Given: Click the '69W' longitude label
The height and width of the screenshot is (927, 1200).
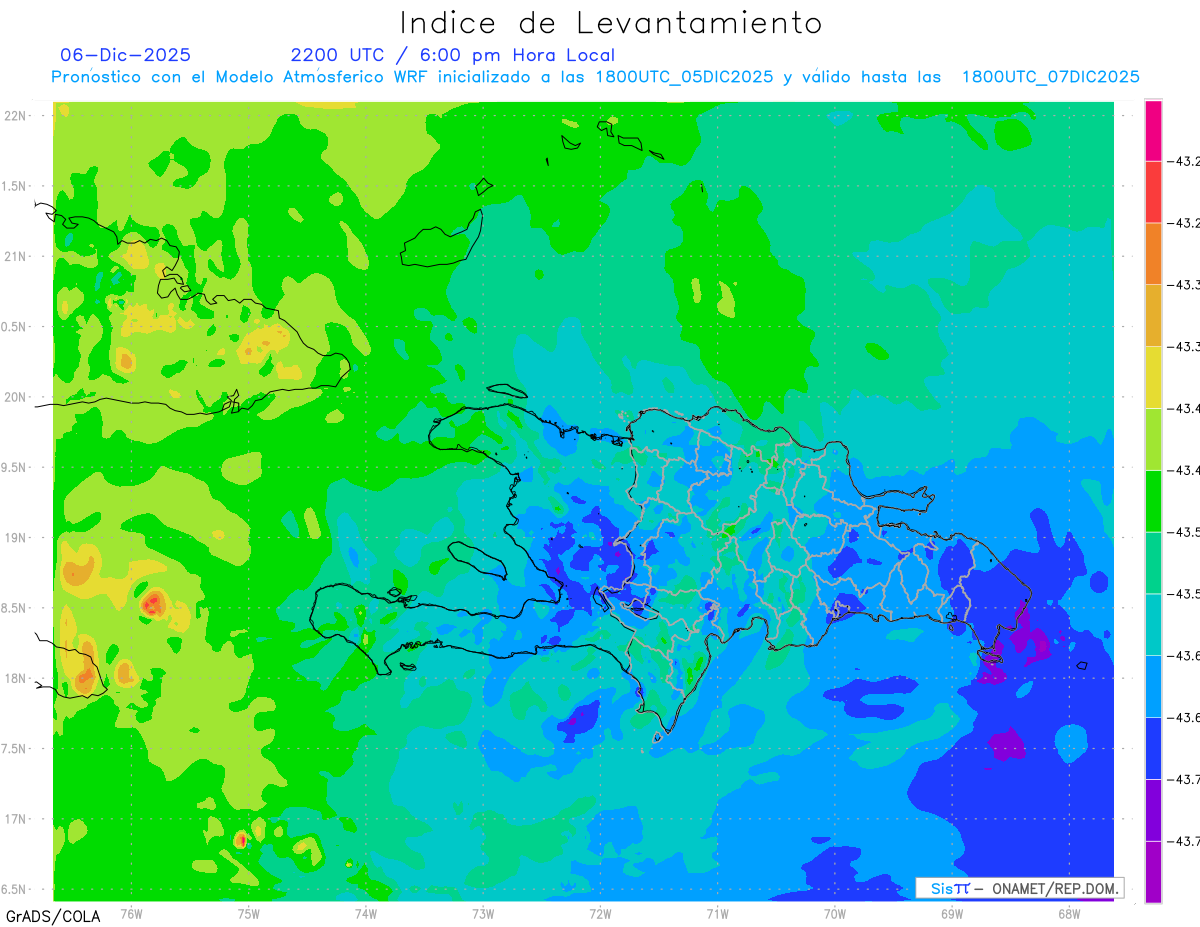Looking at the screenshot, I should [952, 913].
